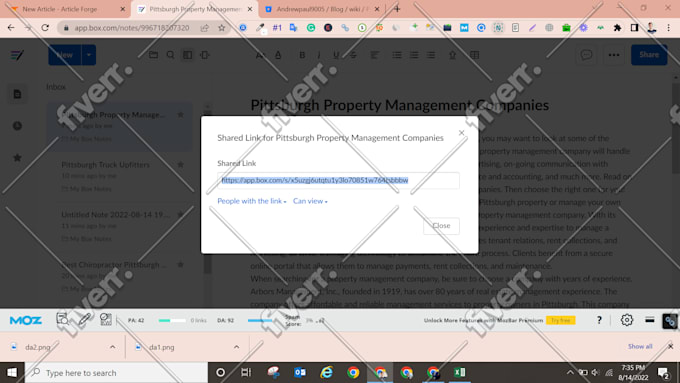Open recent notes clock icon
This screenshot has height=383, width=680.
coord(17,126)
